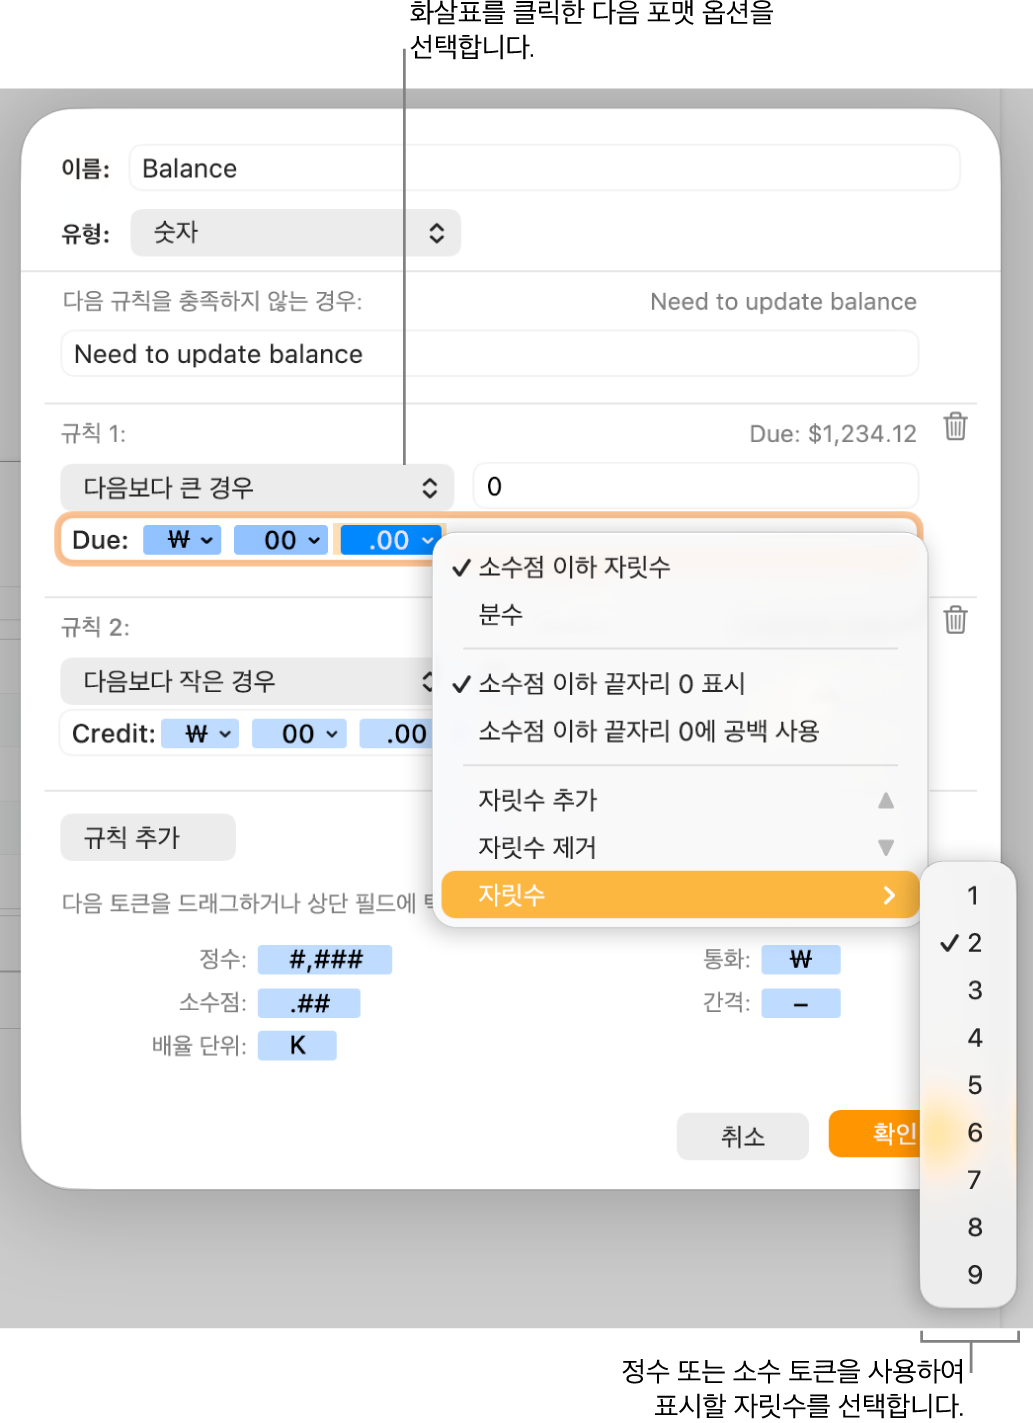Select 9 digits in submenu
1033x1423 pixels.
968,1275
